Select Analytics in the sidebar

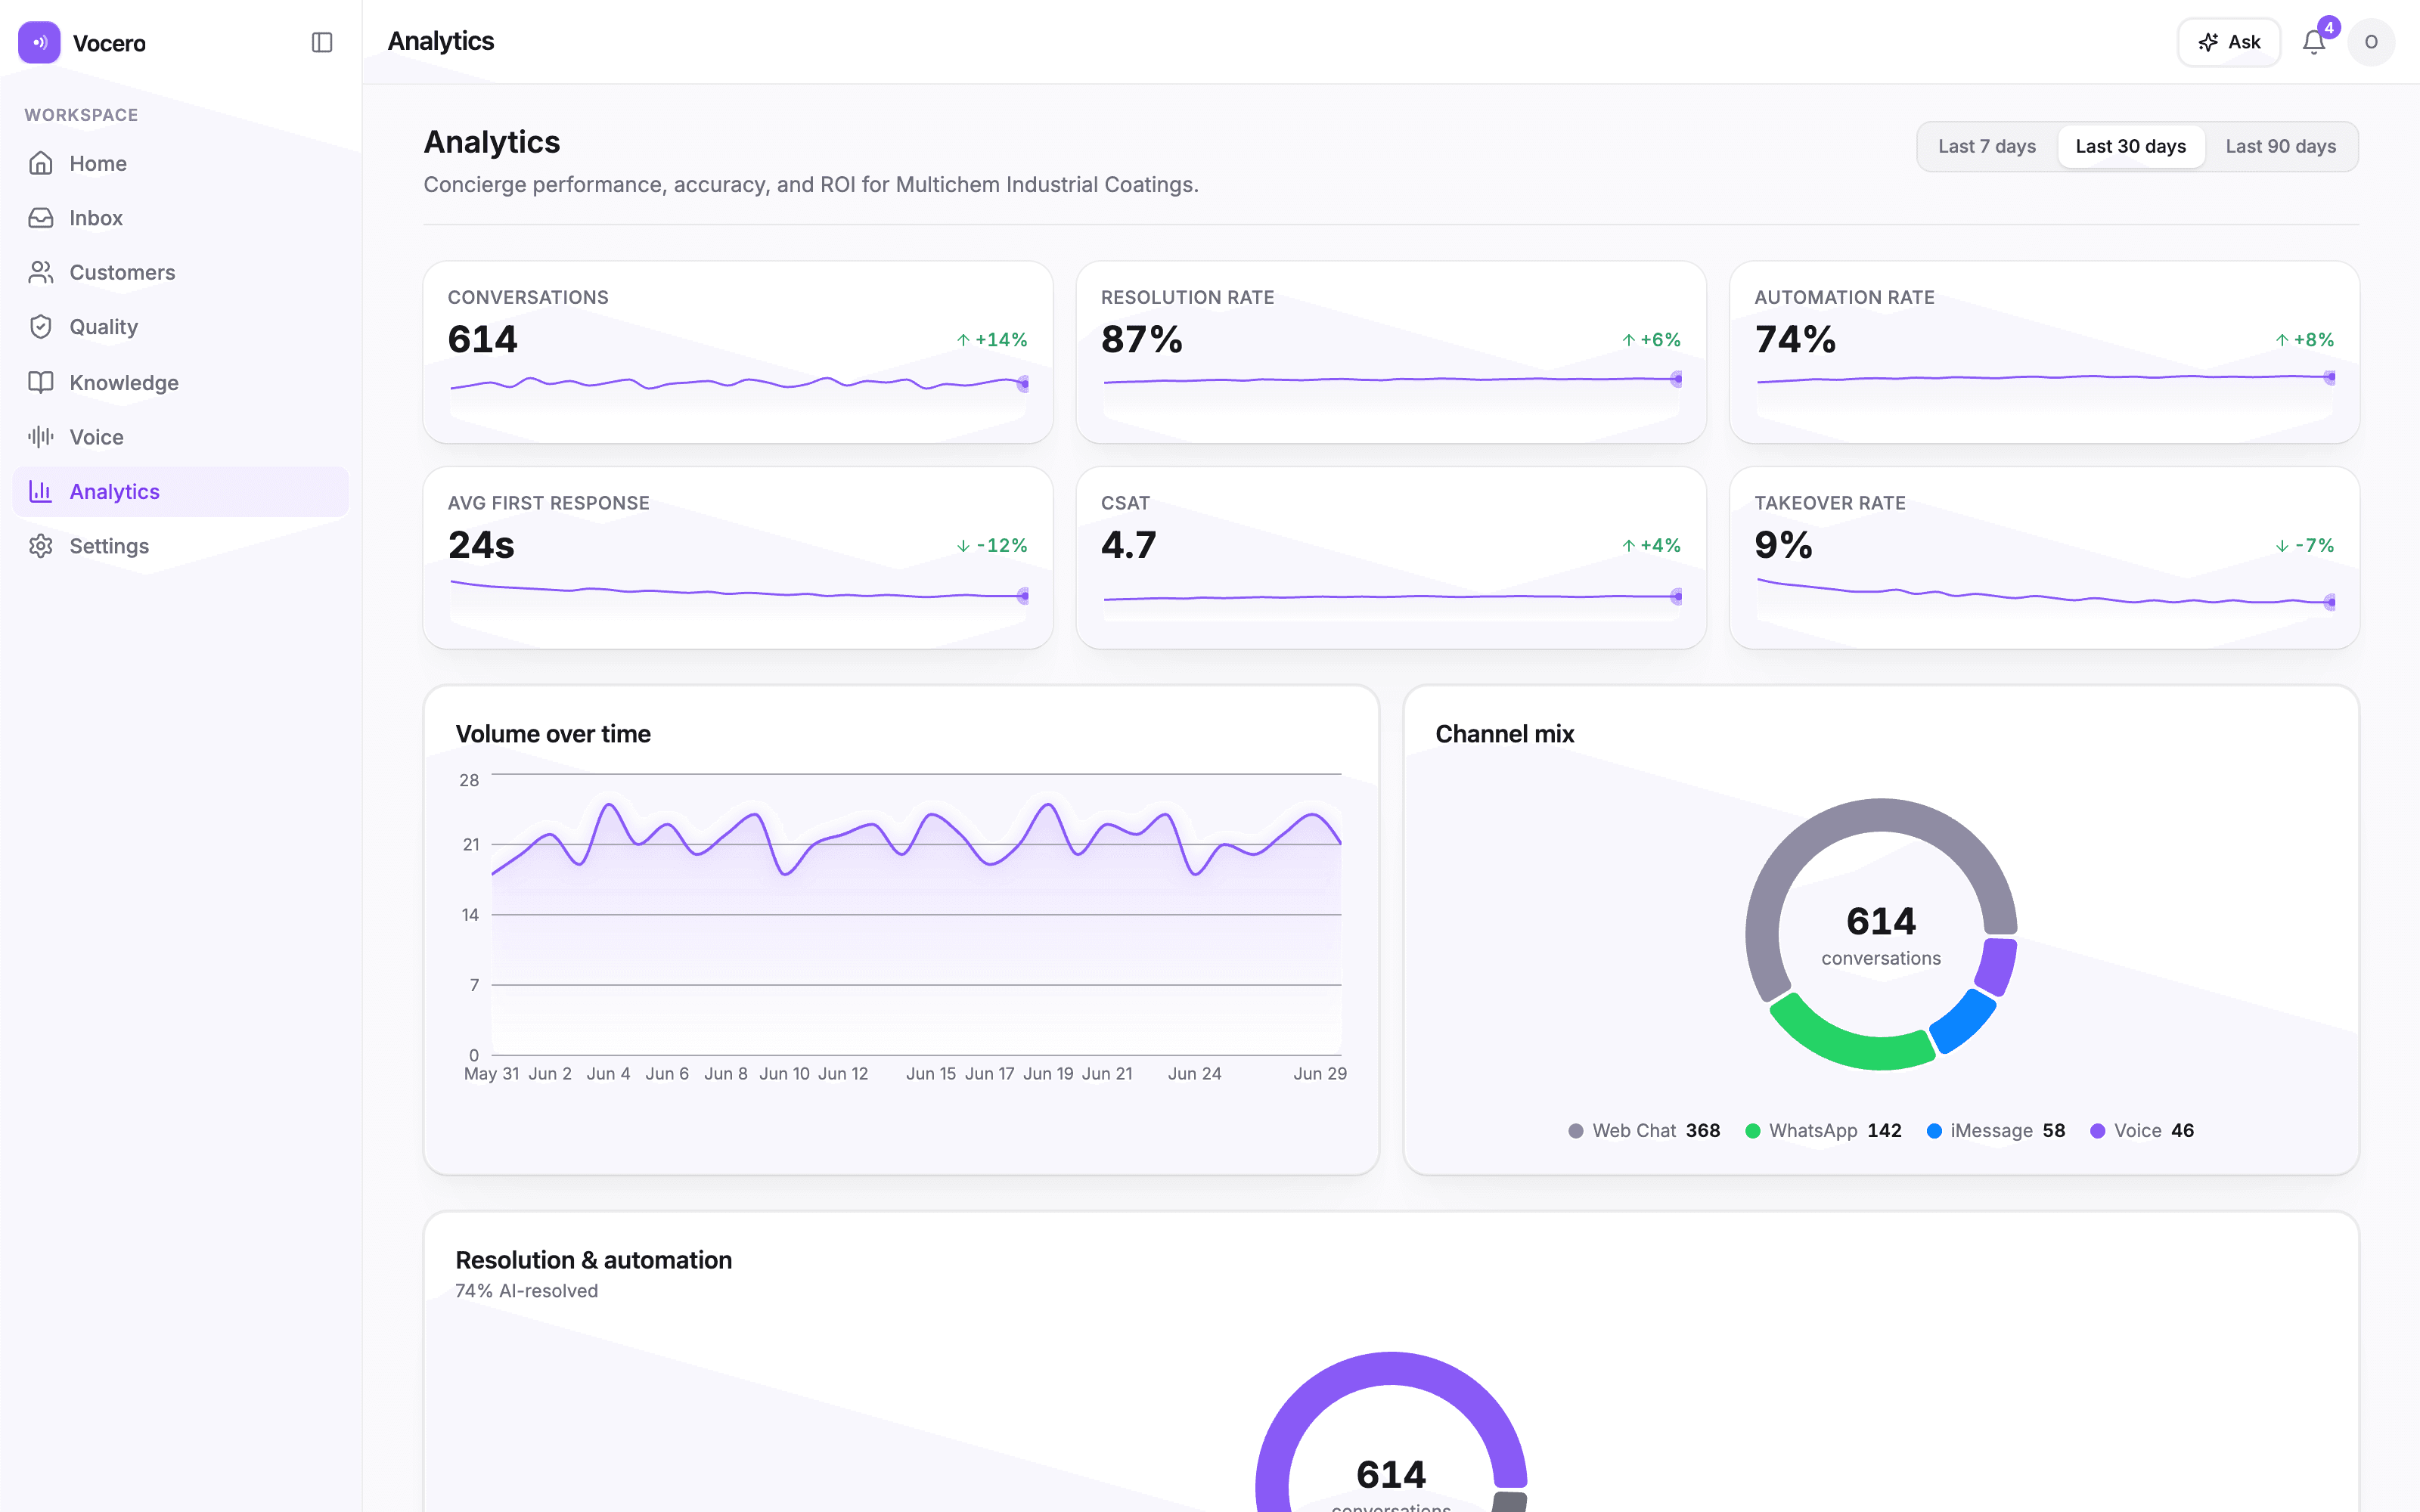[x=181, y=491]
